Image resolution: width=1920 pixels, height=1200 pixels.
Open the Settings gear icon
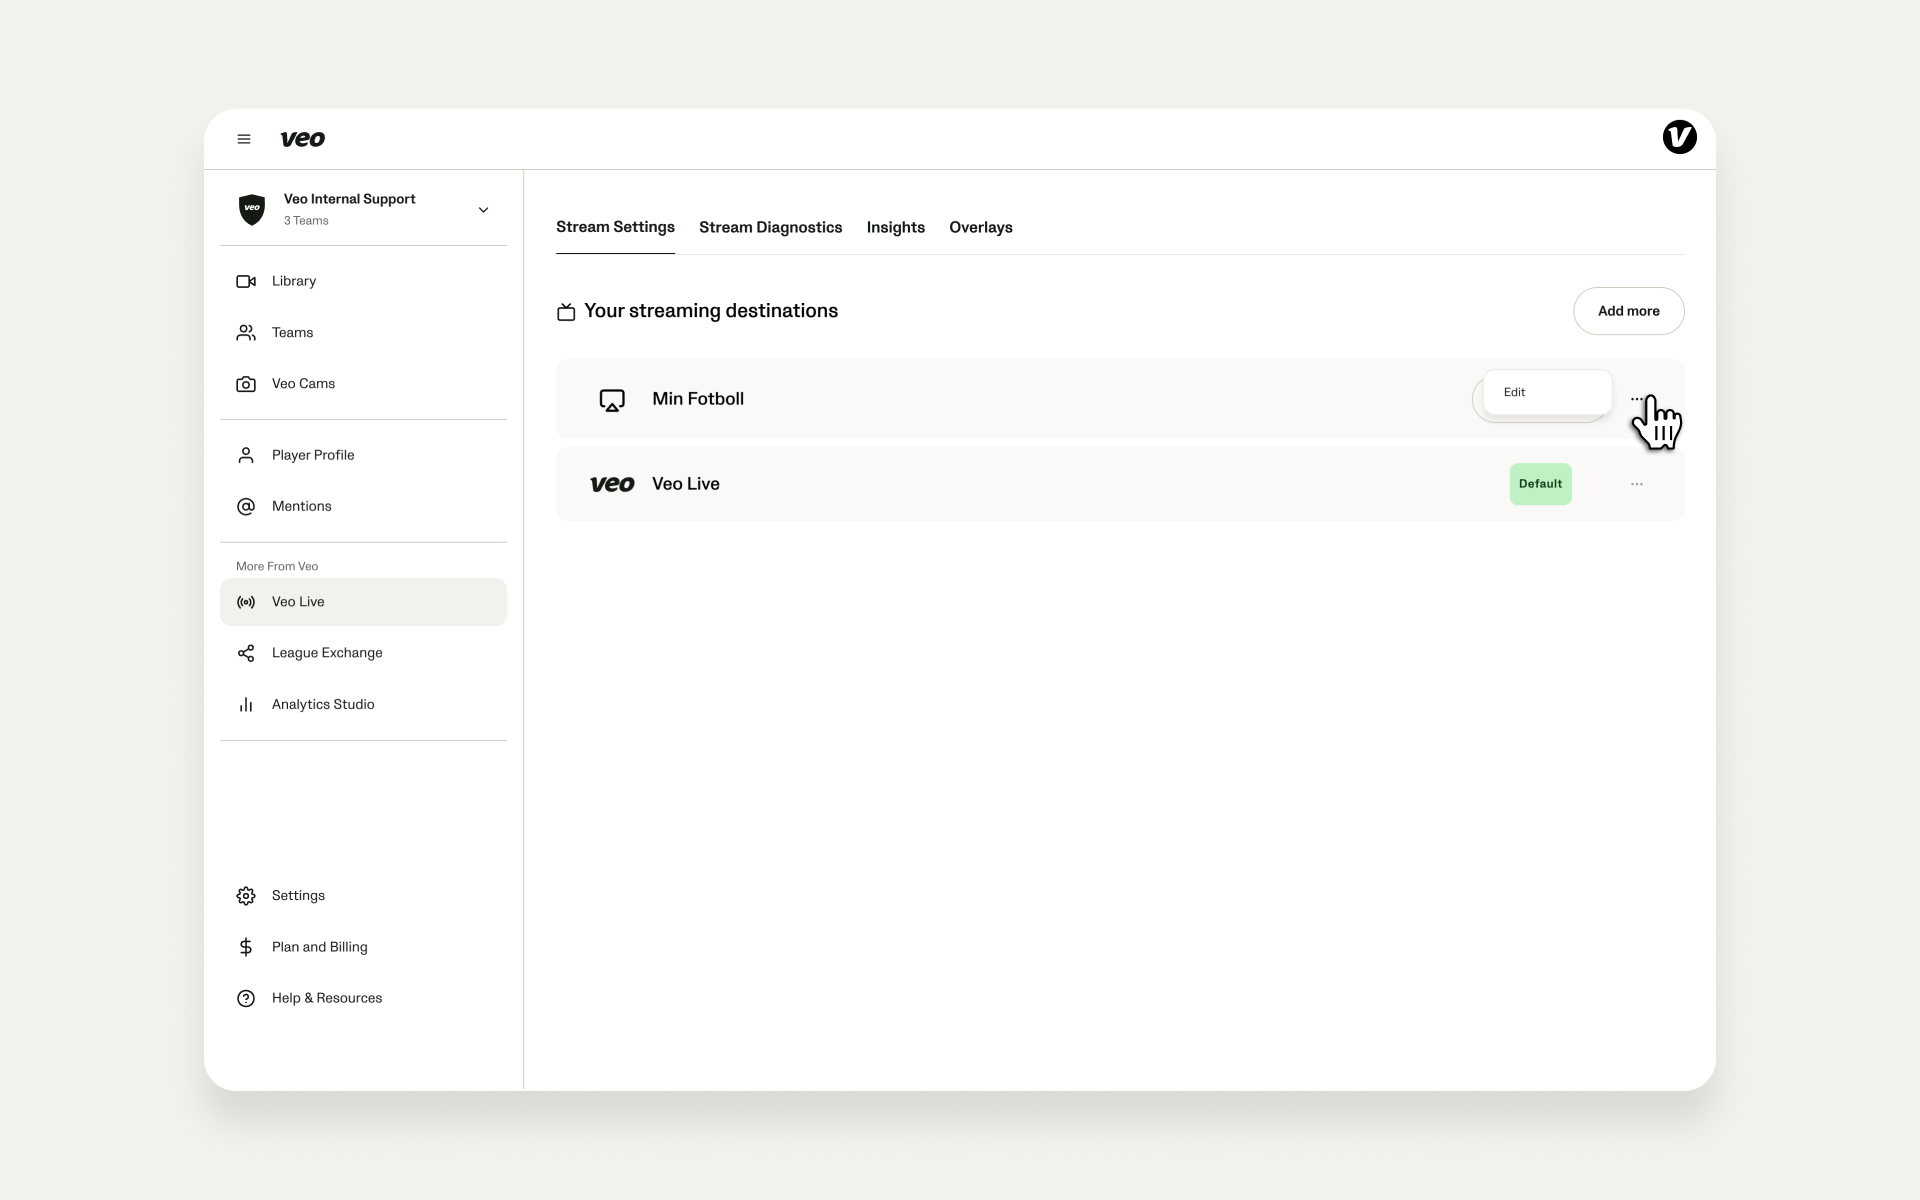(246, 896)
